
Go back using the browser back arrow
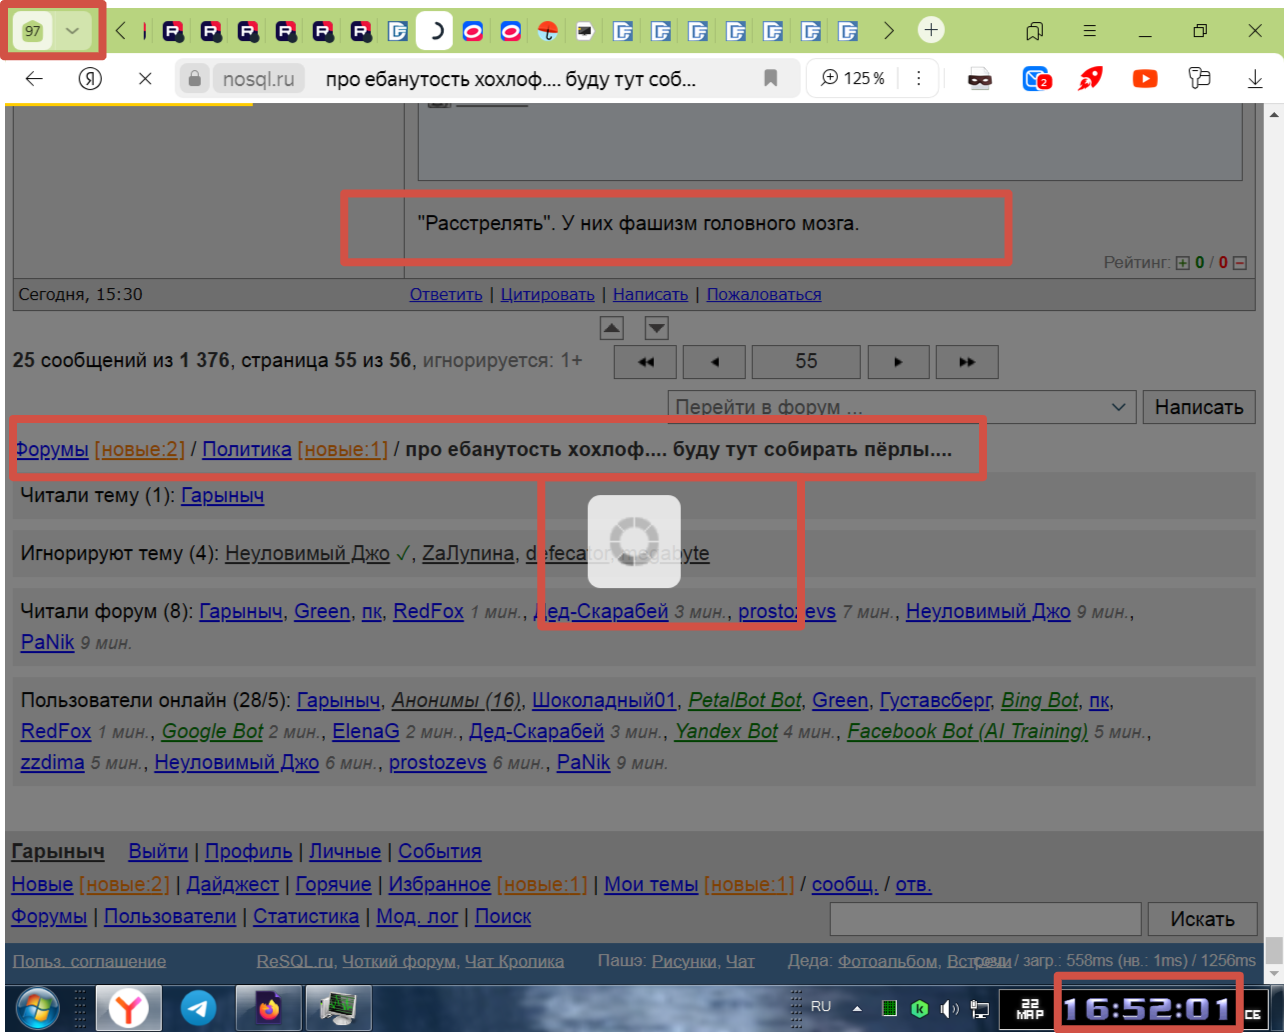pyautogui.click(x=35, y=78)
